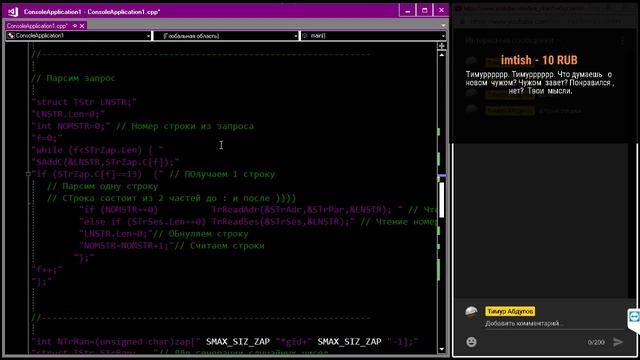Click the Тимур Абдулов yellow name badge
The height and width of the screenshot is (360, 640).
[x=510, y=311]
